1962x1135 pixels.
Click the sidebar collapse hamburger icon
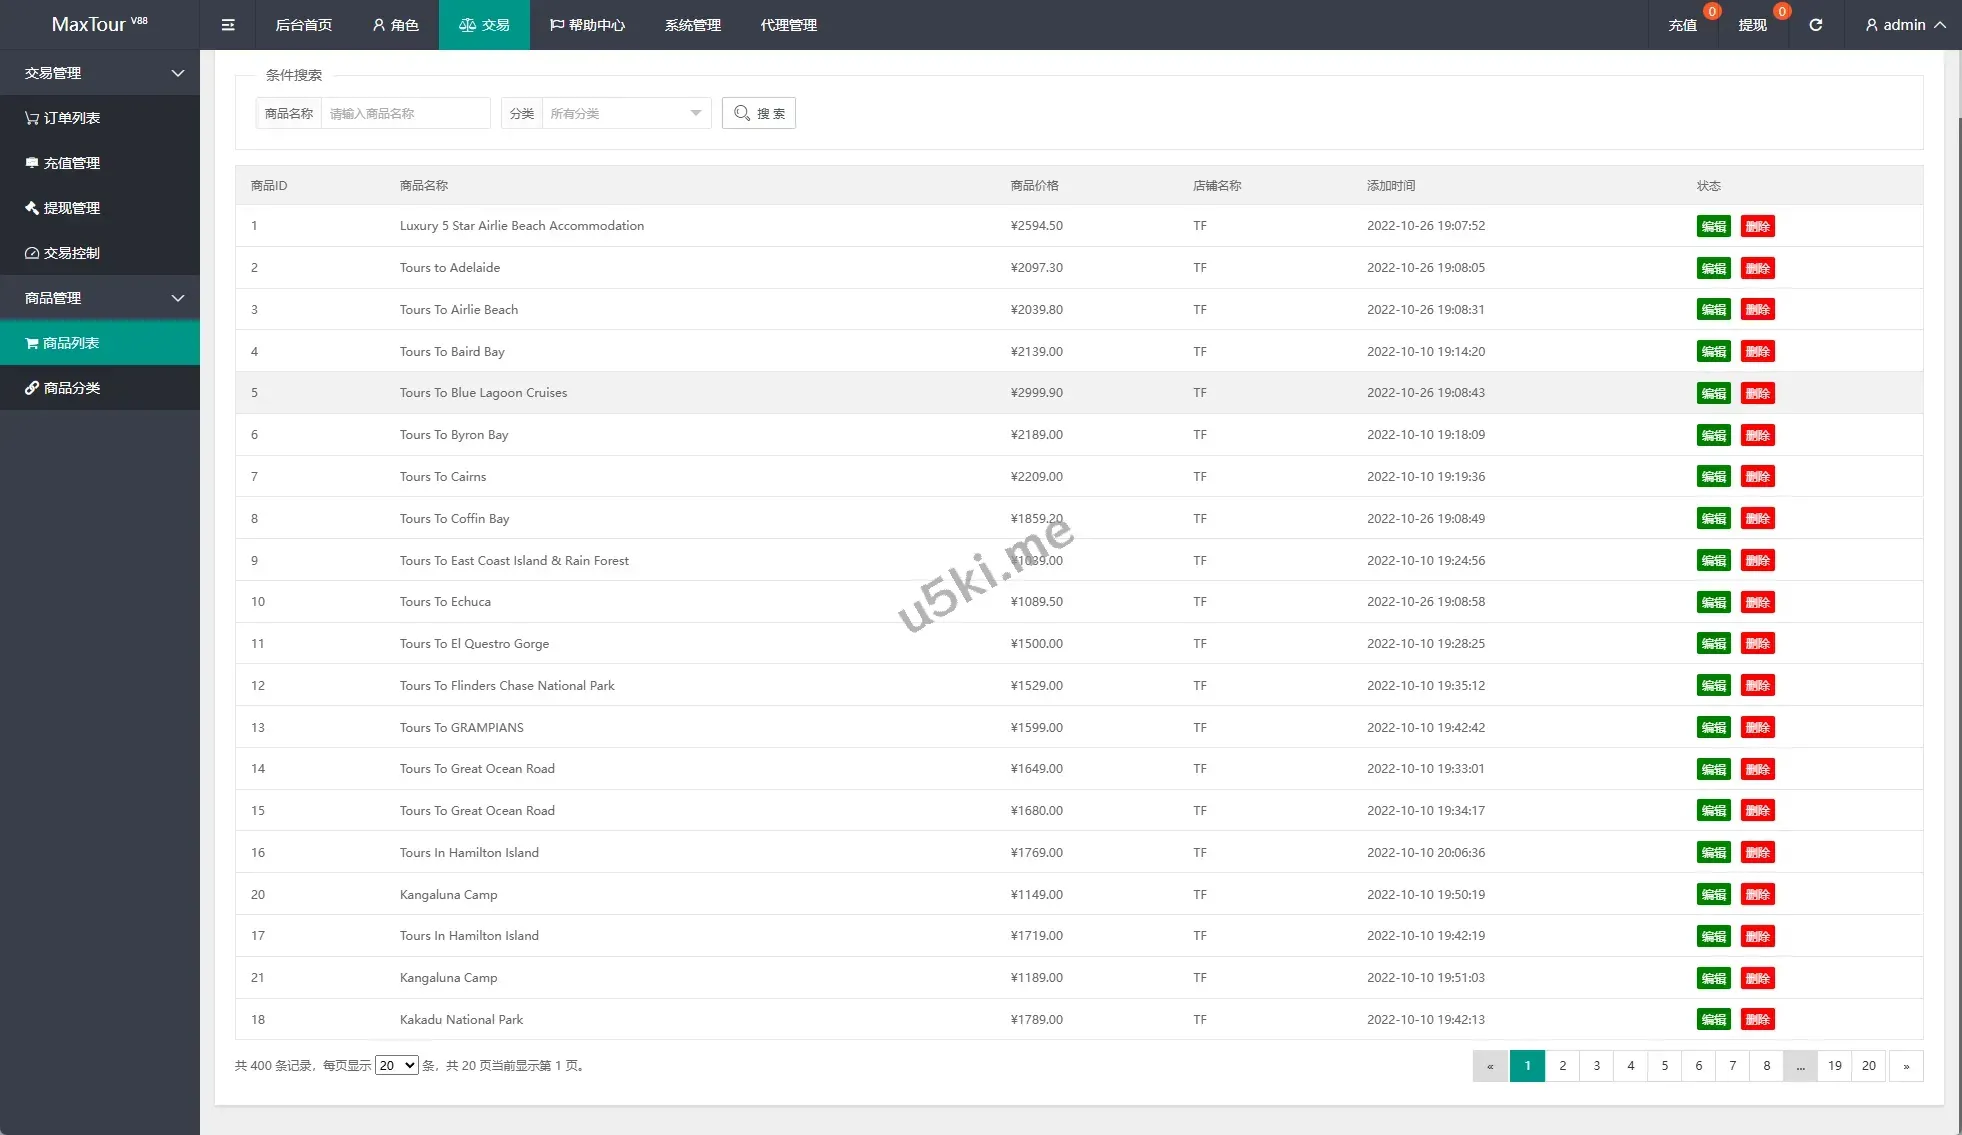228,25
